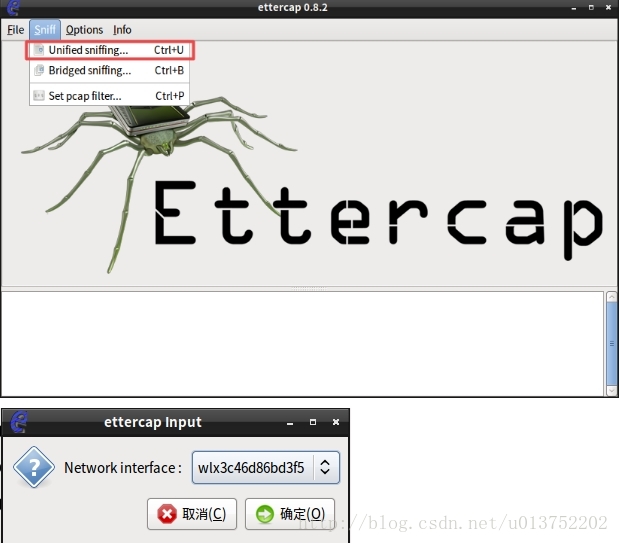Click ettercap logo icon in main titlebar
Image resolution: width=619 pixels, height=543 pixels.
(13, 8)
